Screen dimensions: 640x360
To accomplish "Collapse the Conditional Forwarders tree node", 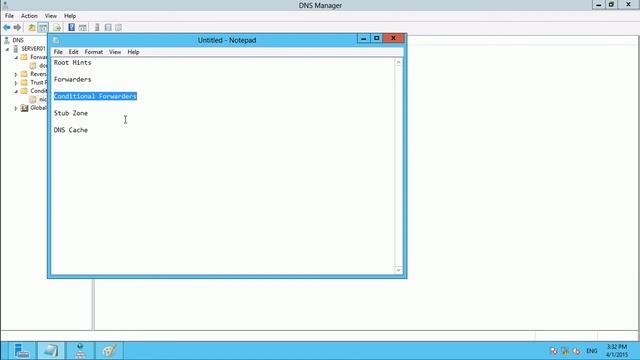I will tap(16, 91).
